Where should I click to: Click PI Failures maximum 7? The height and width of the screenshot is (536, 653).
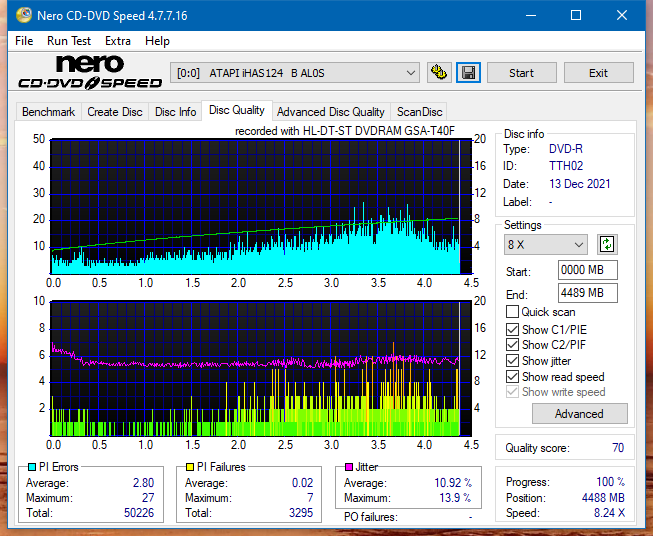(310, 498)
